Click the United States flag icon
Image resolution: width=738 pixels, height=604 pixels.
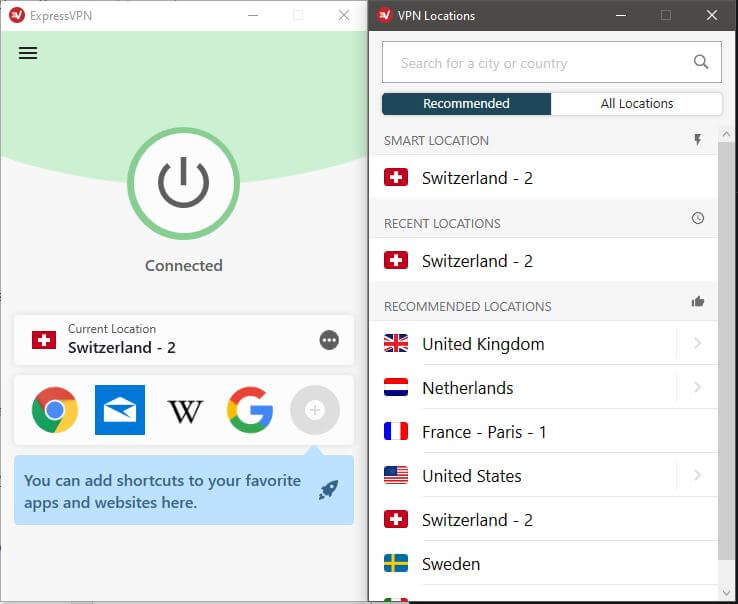point(396,475)
